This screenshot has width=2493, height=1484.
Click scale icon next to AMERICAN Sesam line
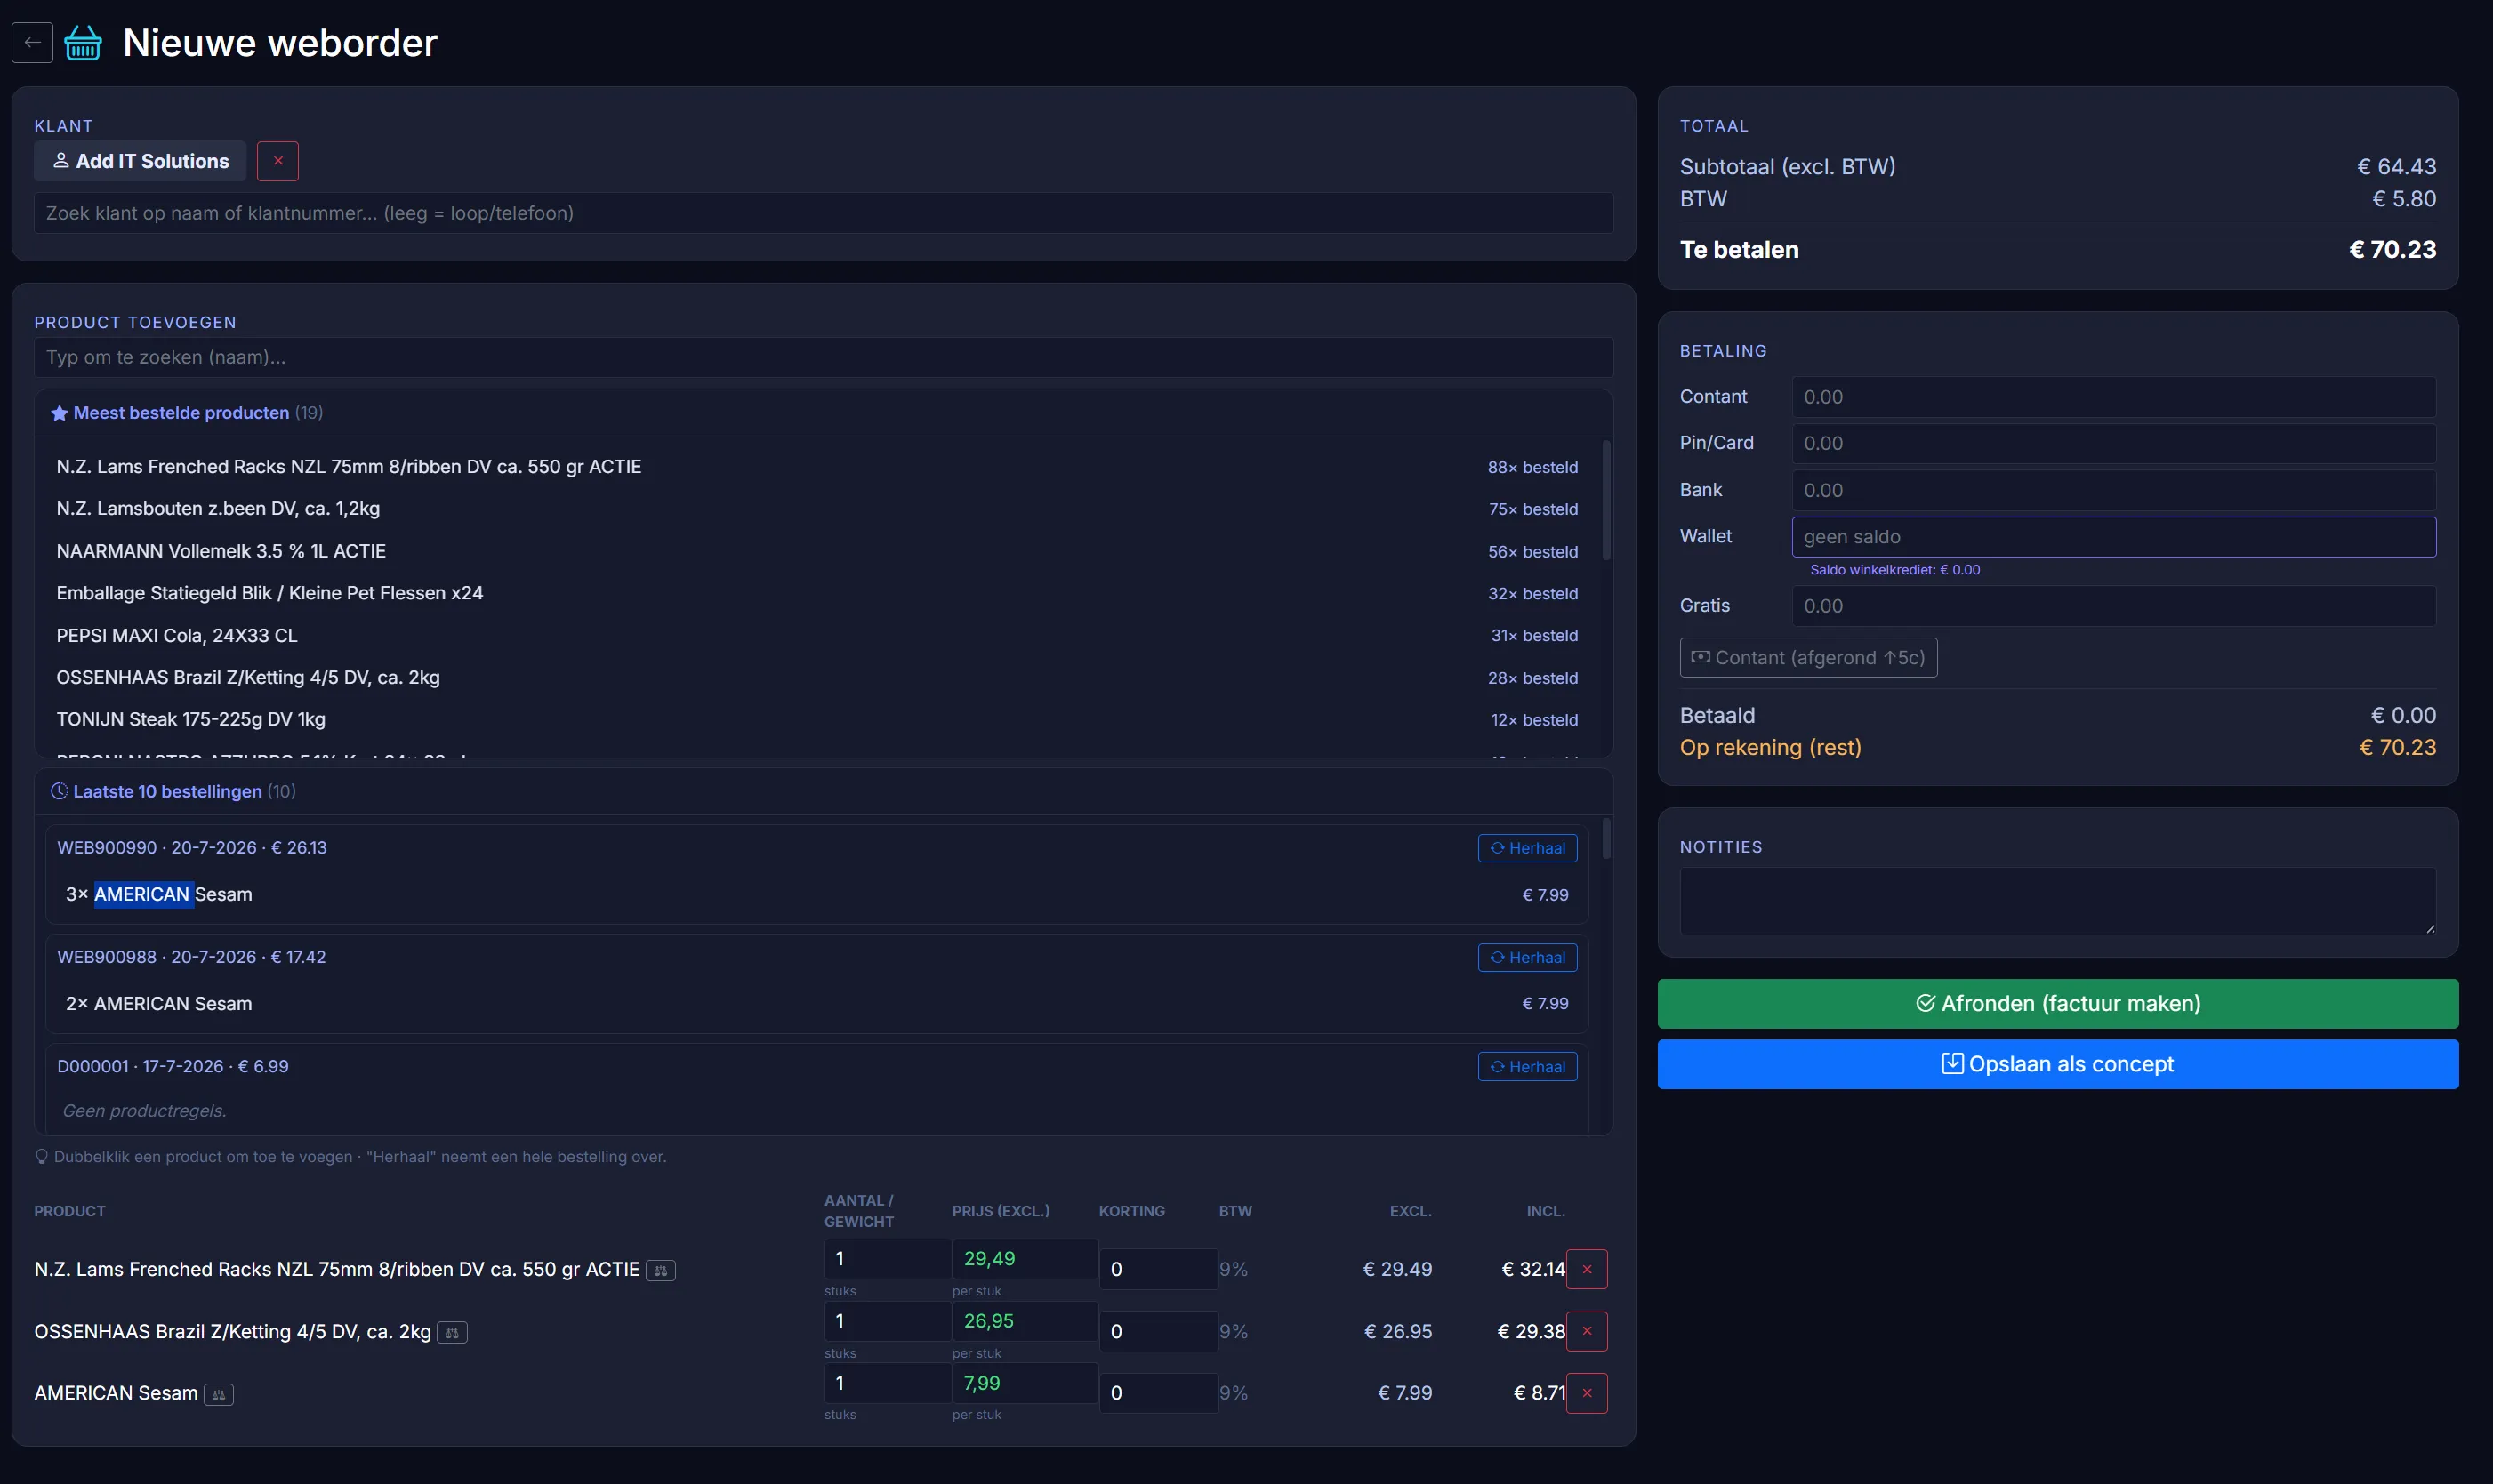pyautogui.click(x=219, y=1394)
